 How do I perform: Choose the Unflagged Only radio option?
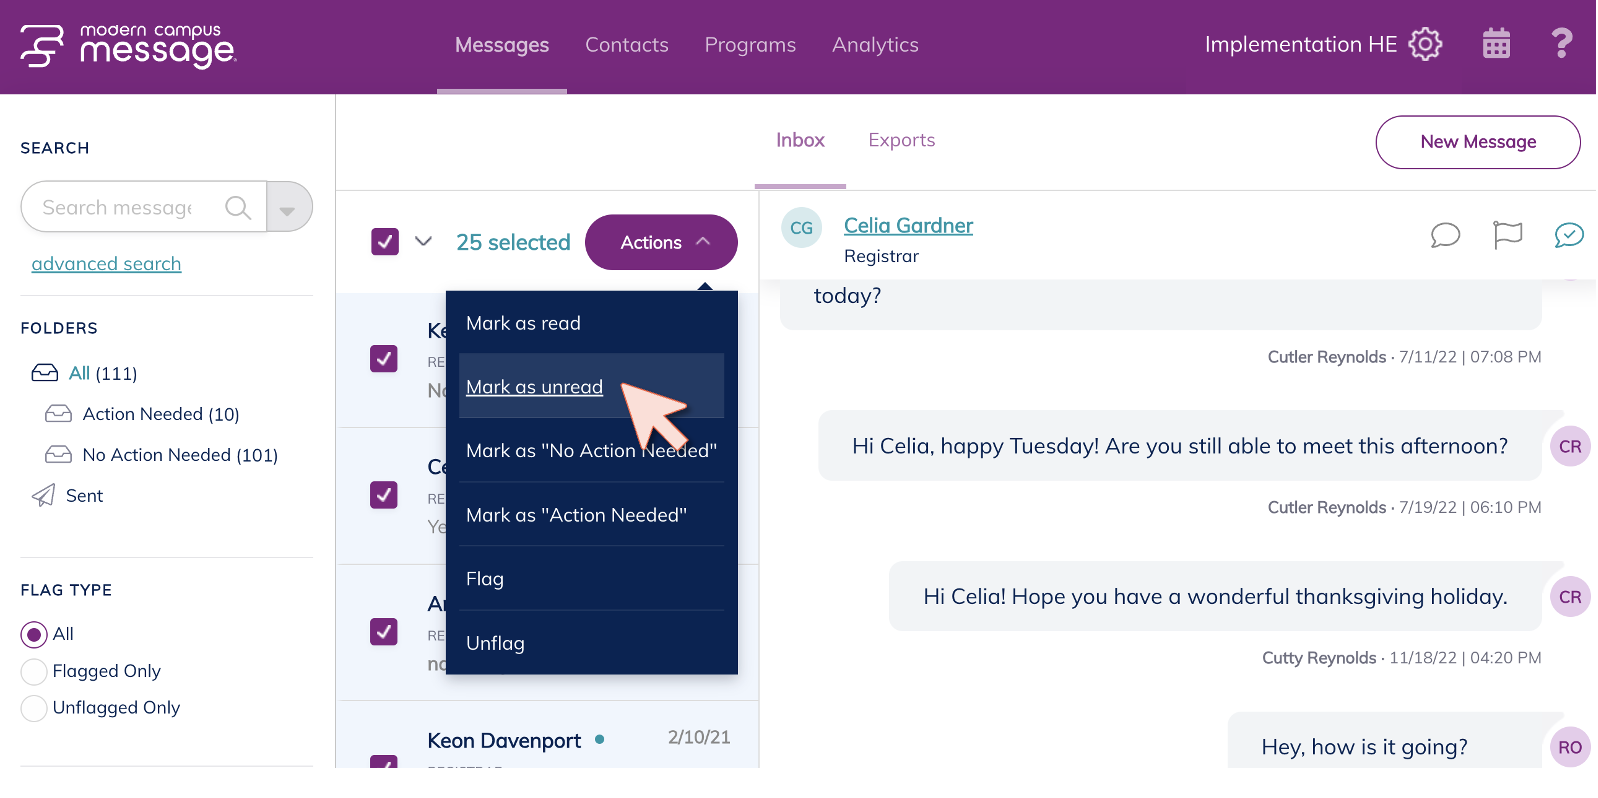coord(34,708)
